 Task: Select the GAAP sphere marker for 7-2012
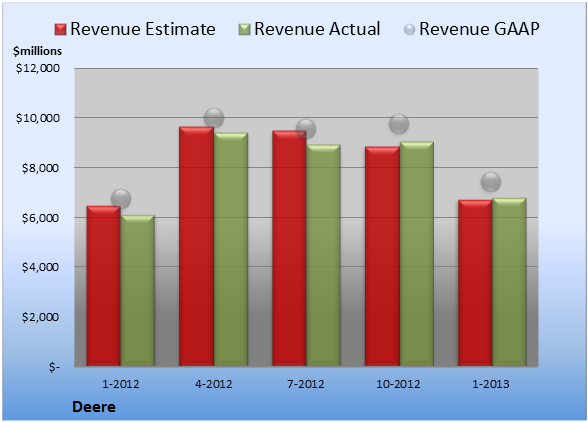pos(306,129)
